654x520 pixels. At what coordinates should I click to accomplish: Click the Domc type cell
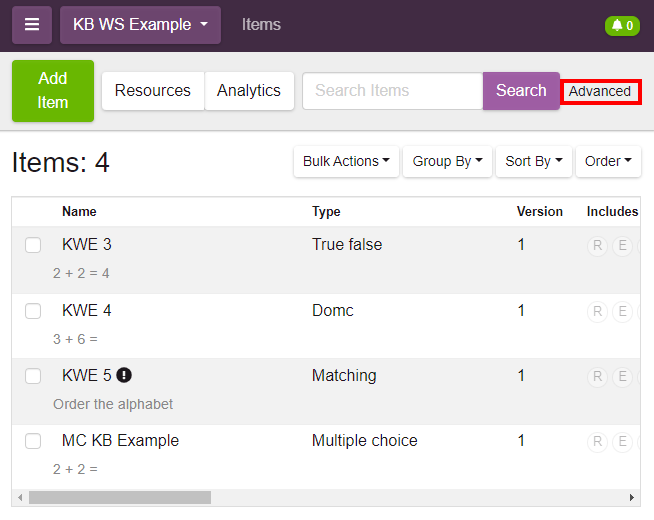[332, 311]
